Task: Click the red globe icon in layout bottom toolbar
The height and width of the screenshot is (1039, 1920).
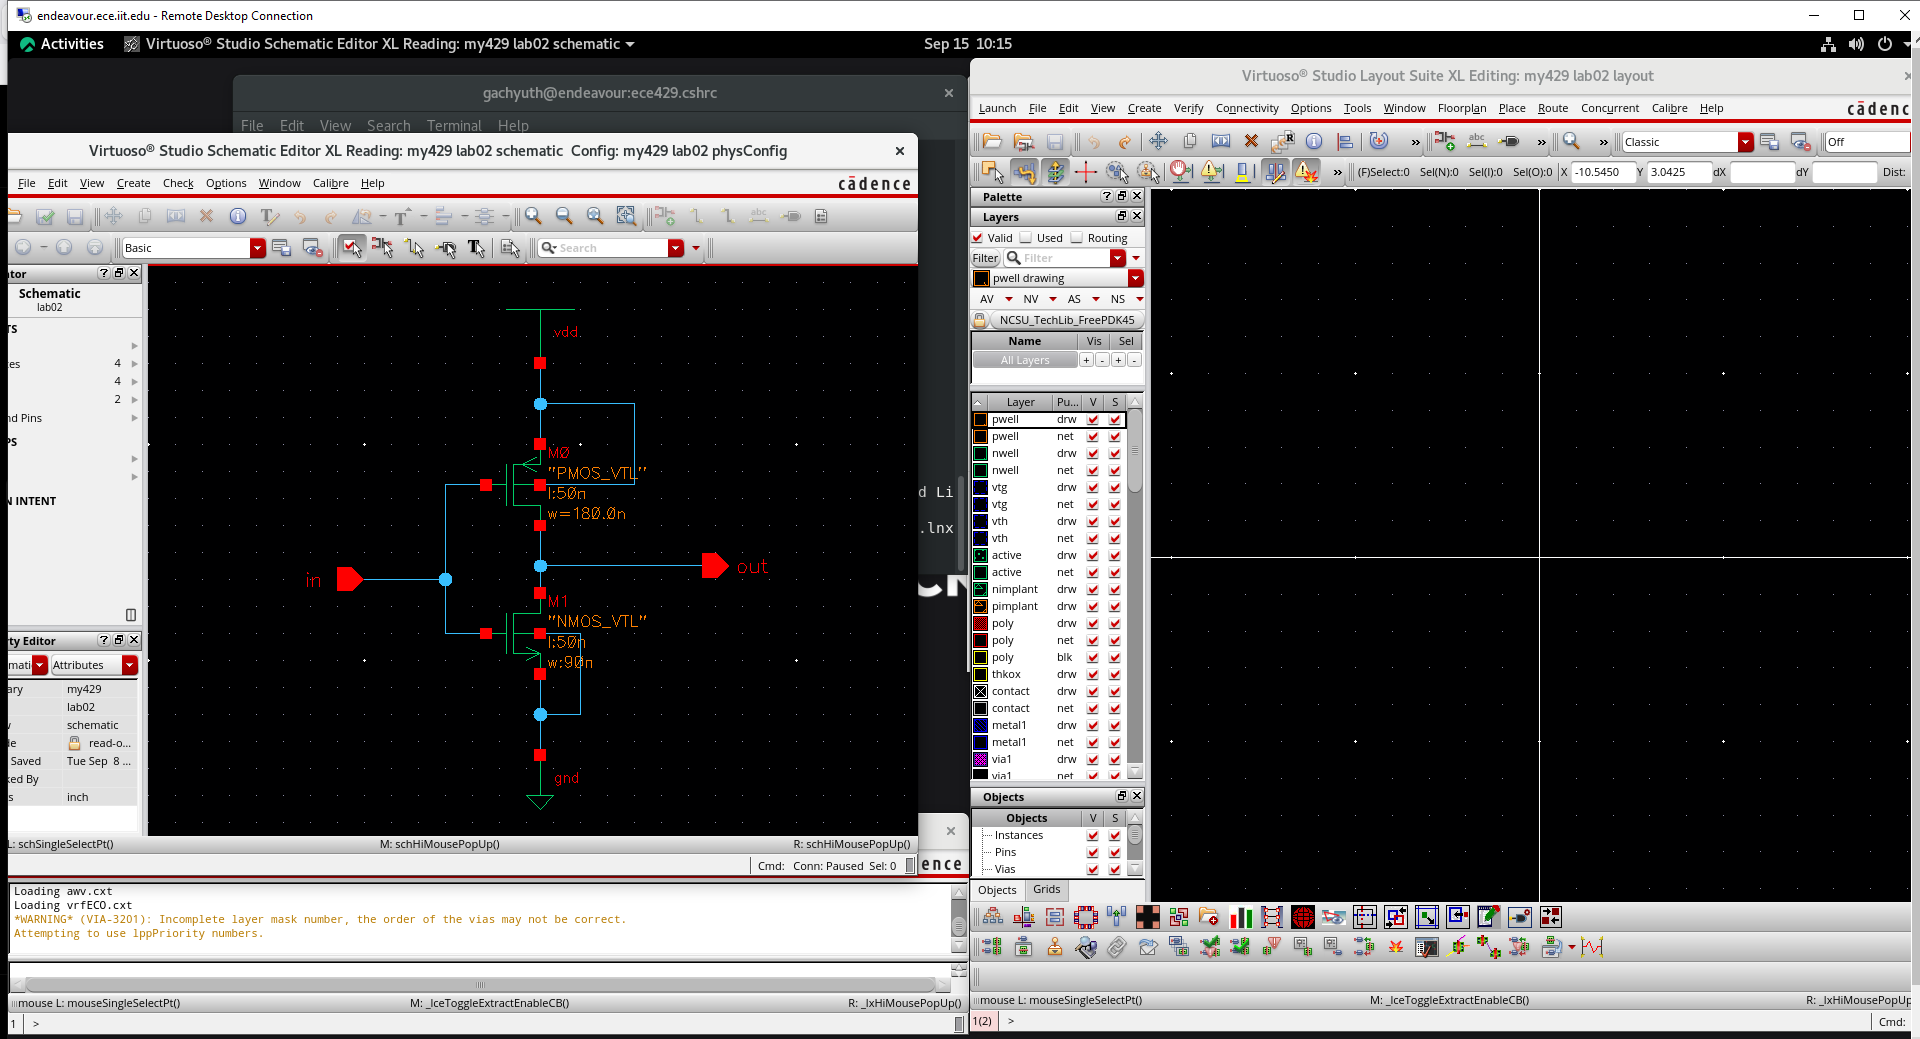Action: click(1303, 917)
